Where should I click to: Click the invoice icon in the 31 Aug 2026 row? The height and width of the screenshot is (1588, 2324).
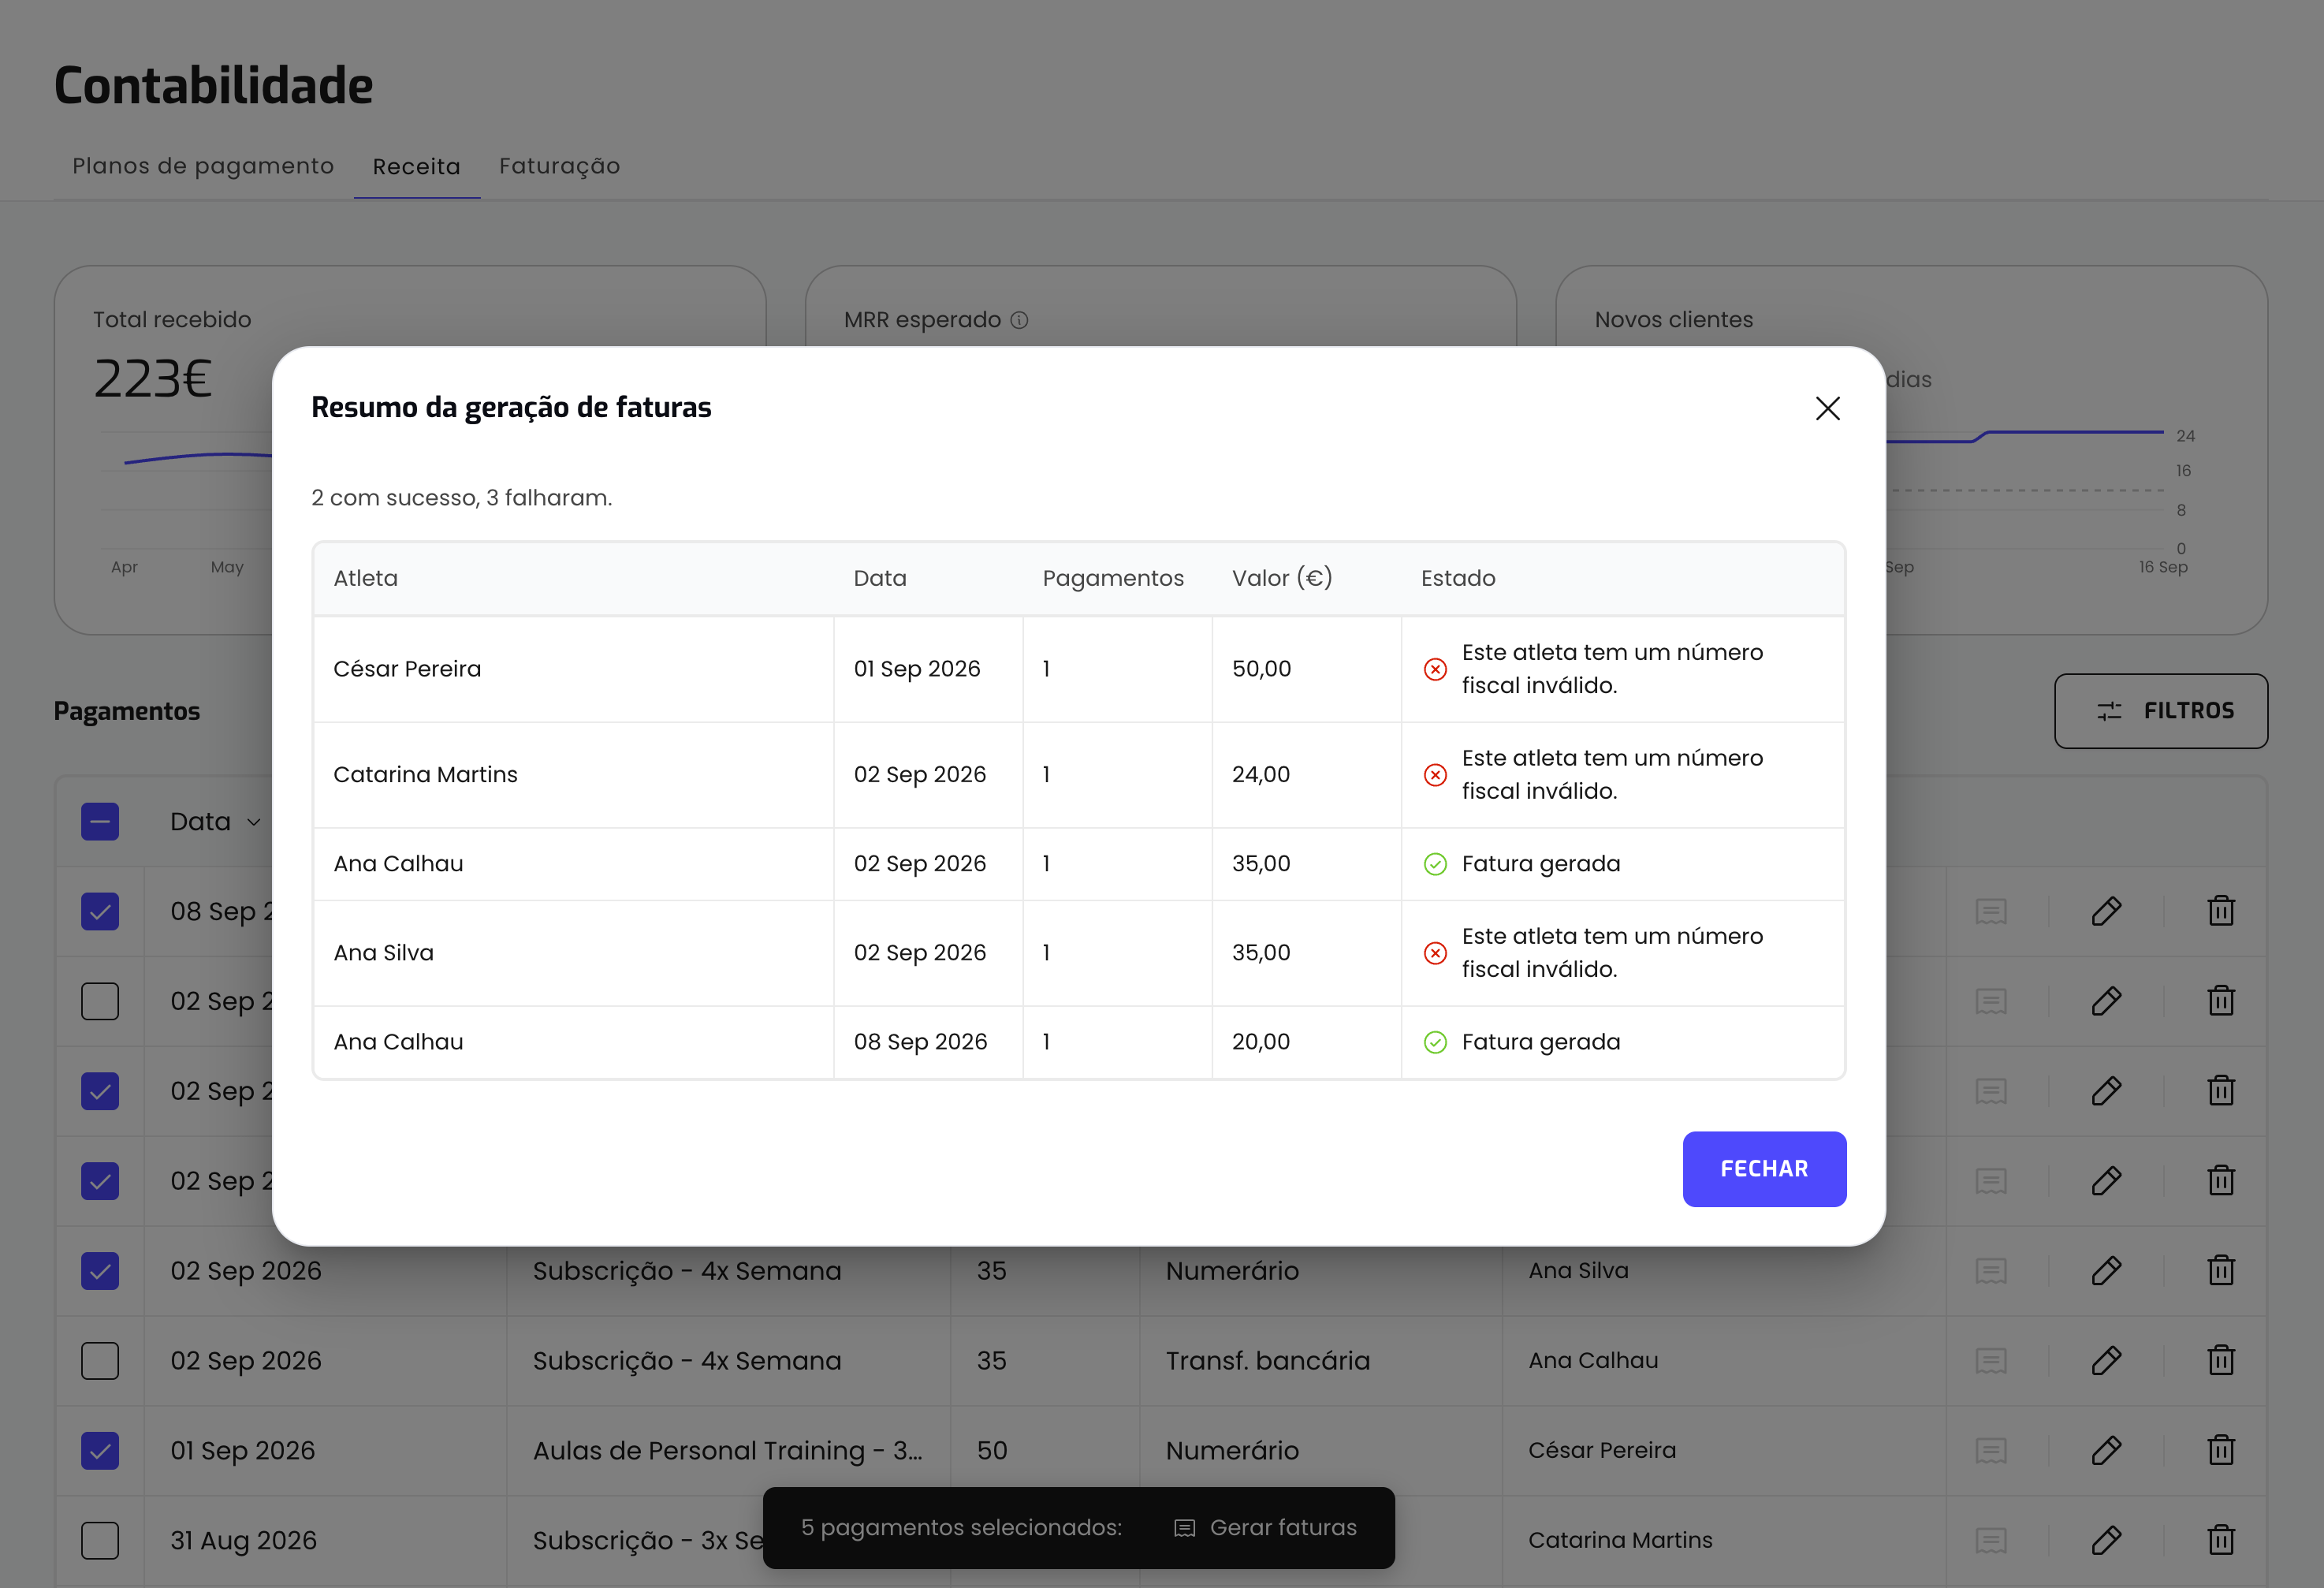(1991, 1541)
